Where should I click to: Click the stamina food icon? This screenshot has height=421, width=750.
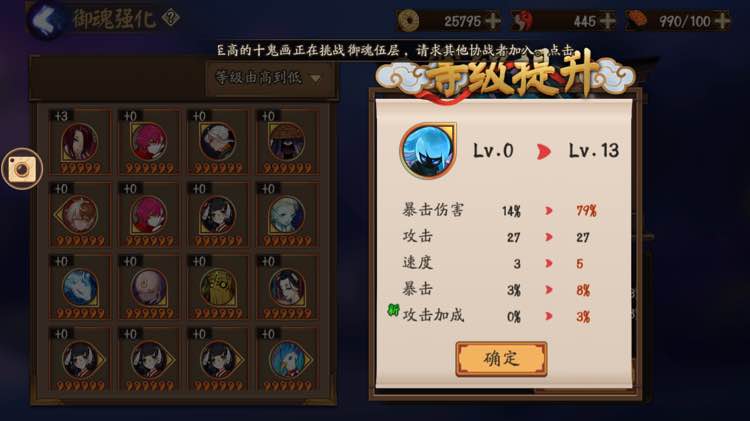point(637,21)
